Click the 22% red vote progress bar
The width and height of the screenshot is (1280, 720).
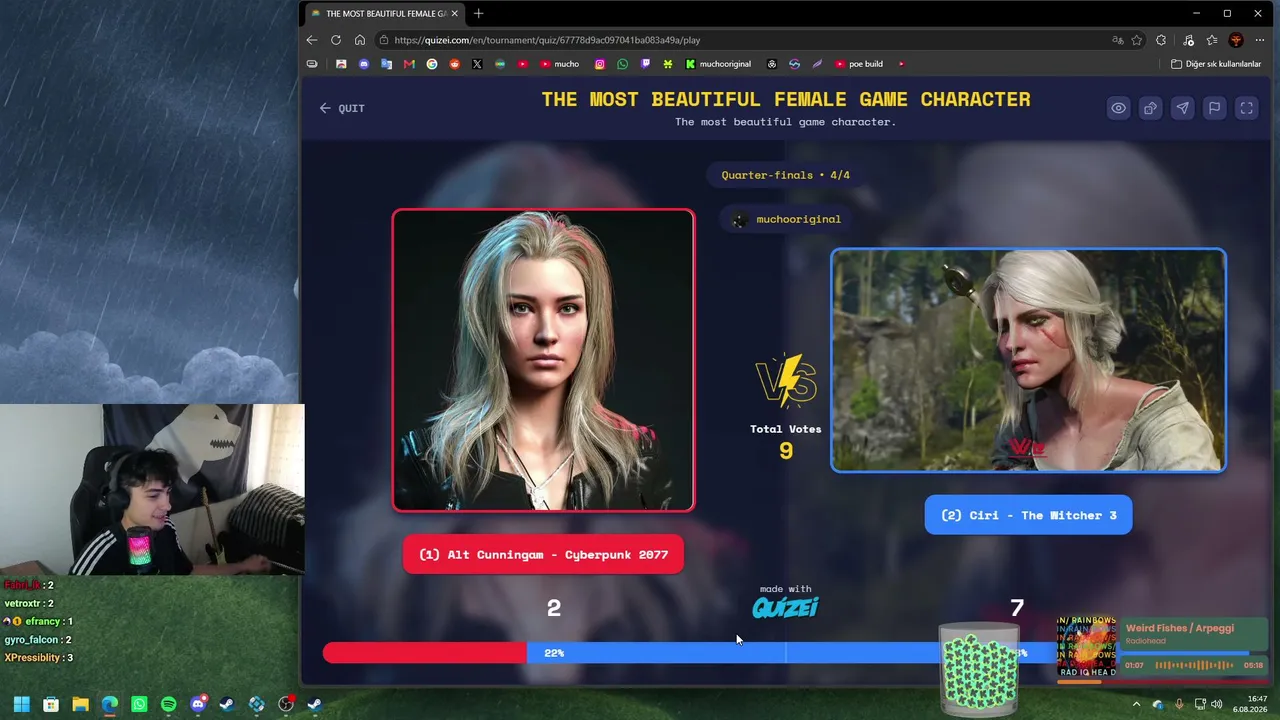(425, 653)
